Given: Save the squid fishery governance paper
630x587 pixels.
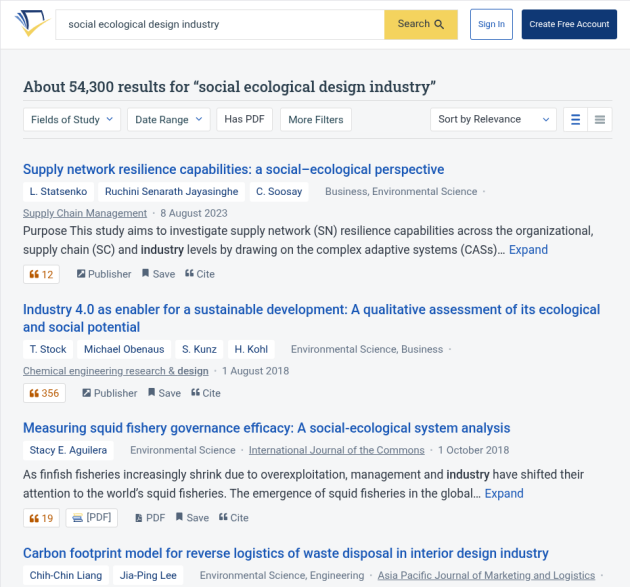Looking at the screenshot, I should coord(192,517).
